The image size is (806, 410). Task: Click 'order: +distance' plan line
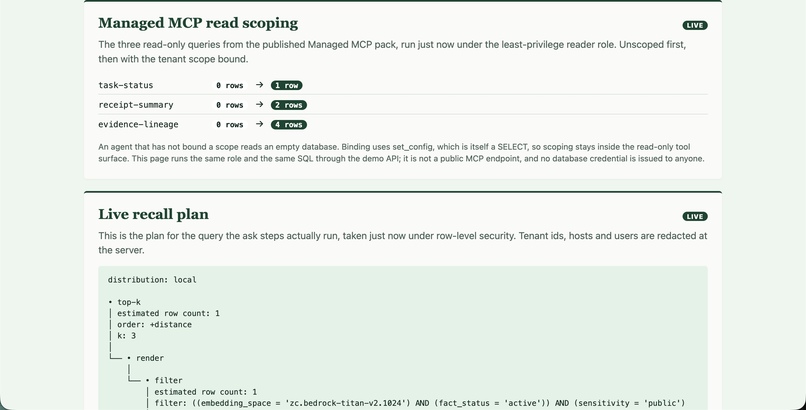pyautogui.click(x=154, y=325)
